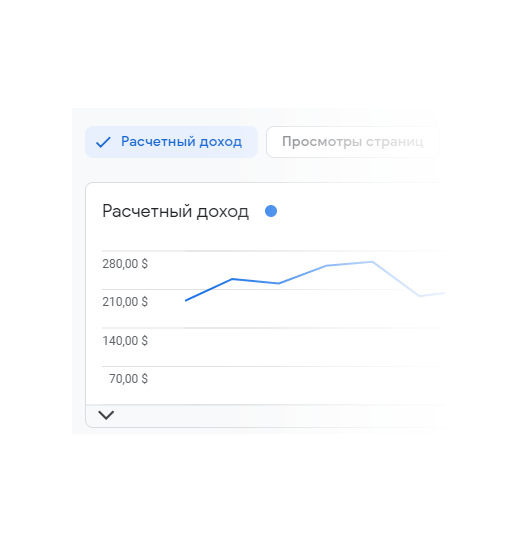
Task: Click the bottom footer bar of chart card
Action: coord(265,416)
